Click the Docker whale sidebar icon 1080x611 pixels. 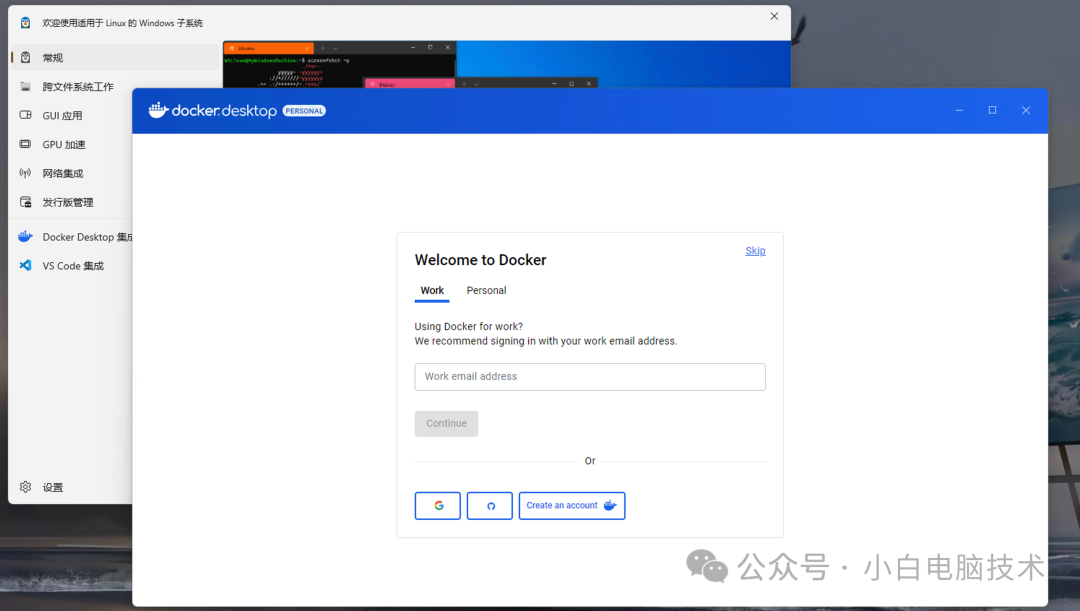[25, 236]
